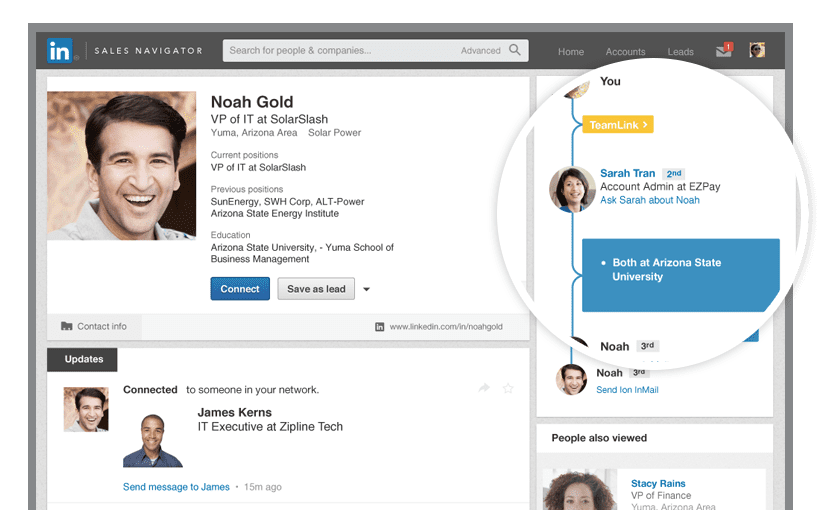Screen dimensions: 818x510
Task: Click 'VP of IT at SolarSlash' headline
Action: [269, 119]
